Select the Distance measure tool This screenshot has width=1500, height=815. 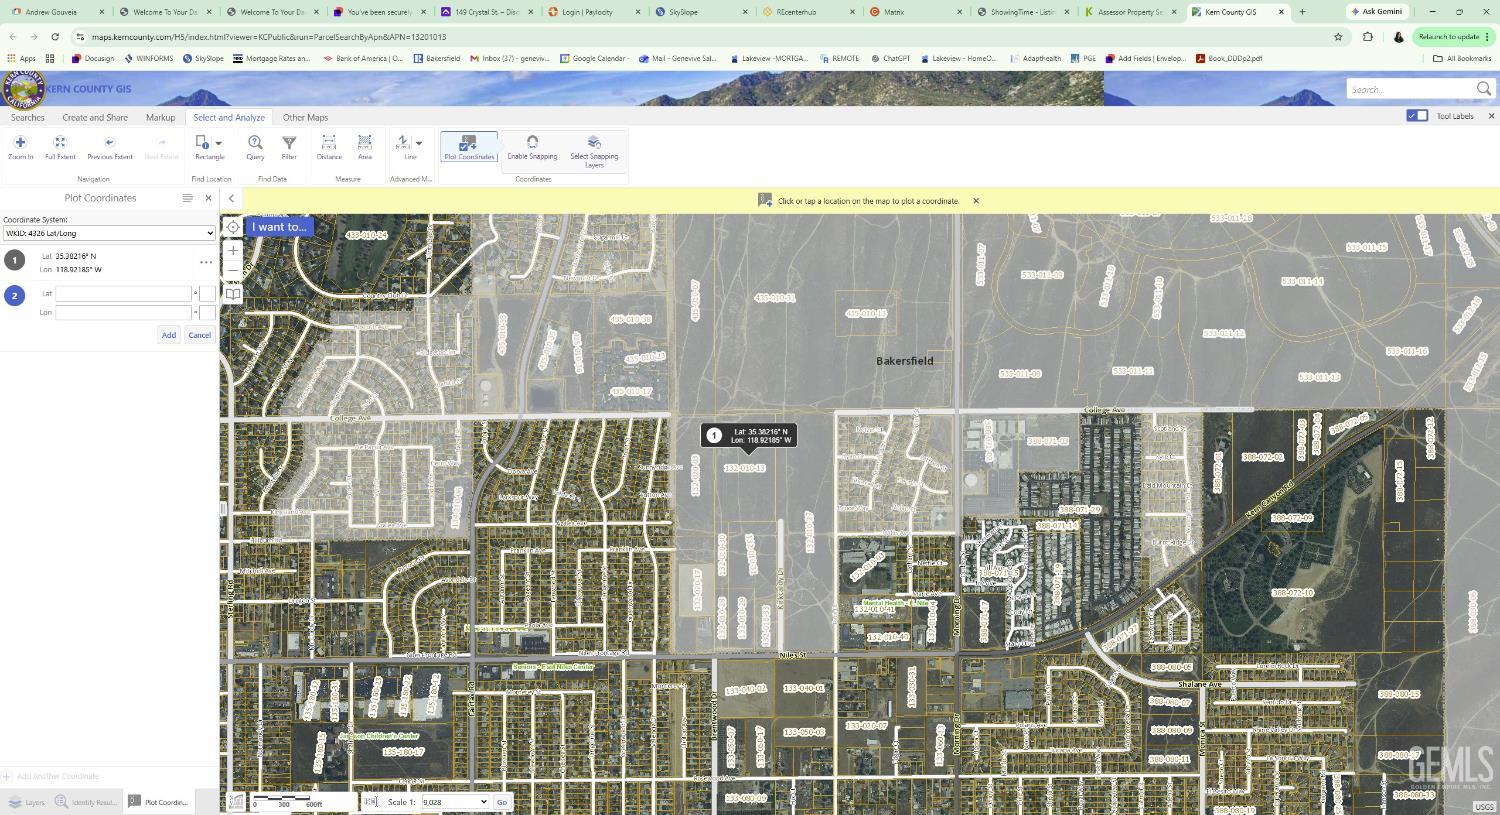tap(329, 148)
